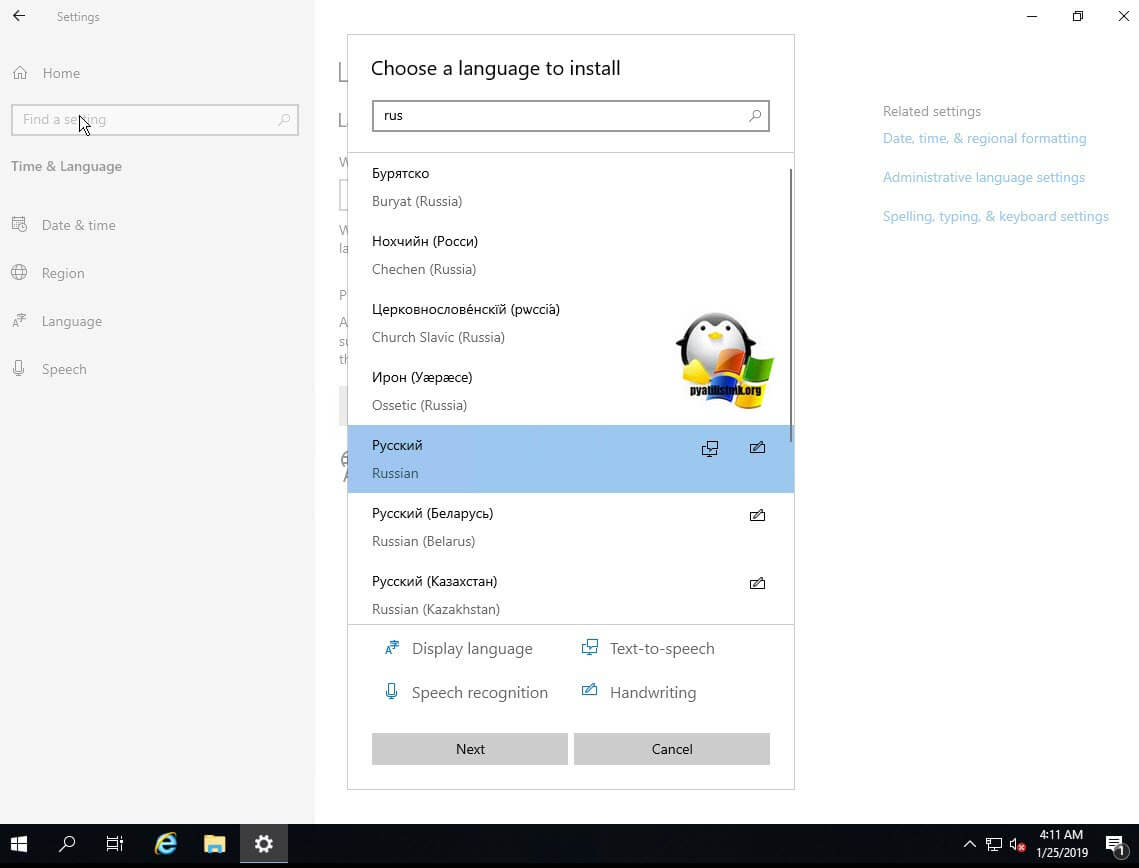Screen dimensions: 1139x868
Task: Open File Explorer from taskbar
Action: pos(215,844)
